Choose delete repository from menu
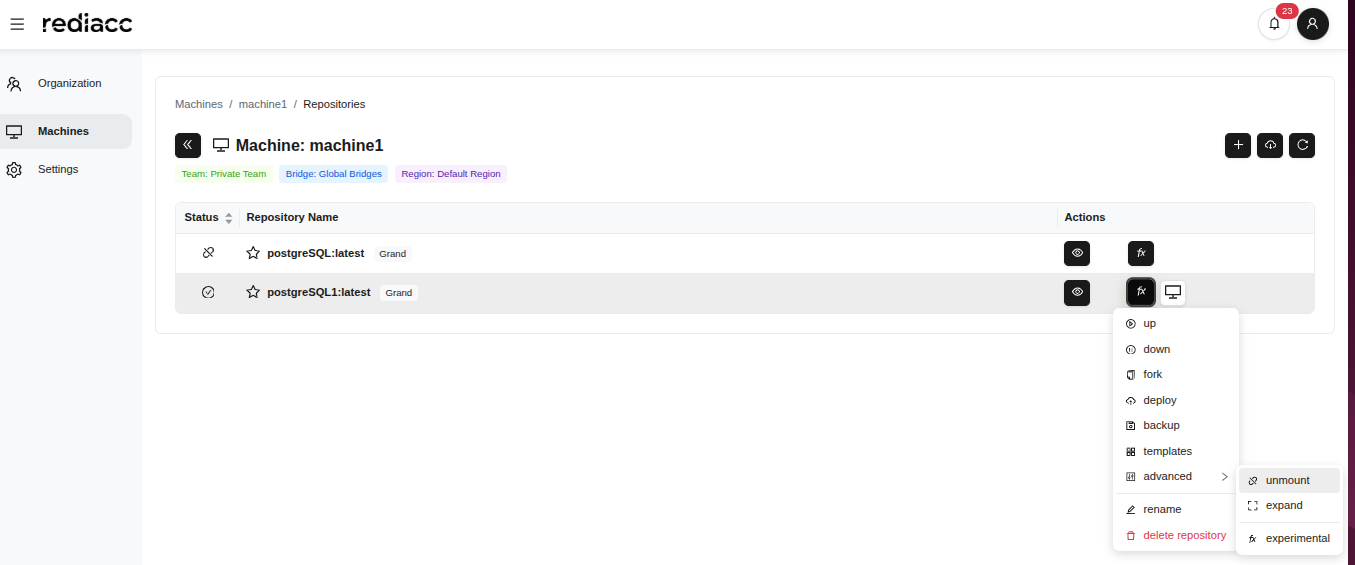The width and height of the screenshot is (1355, 565). [x=1183, y=535]
